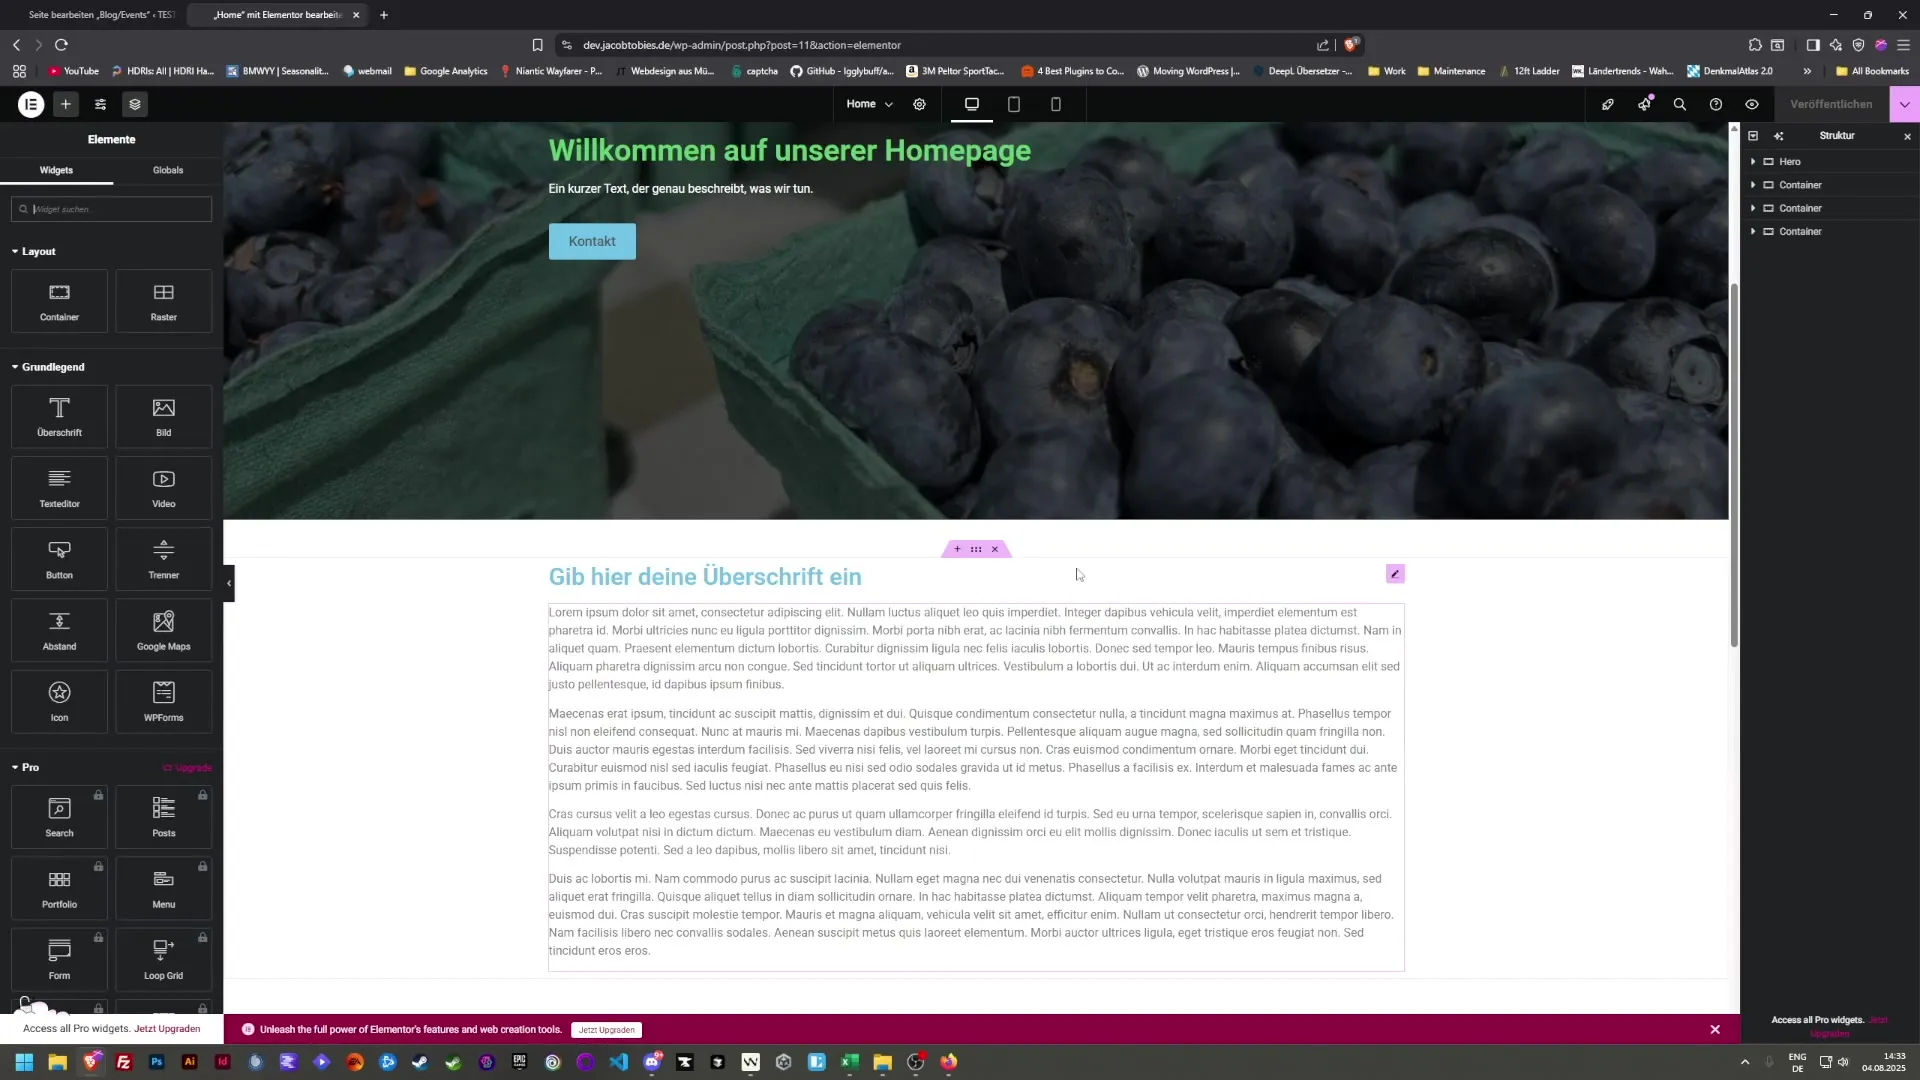Select the Überschrift widget
Viewport: 1920px width, 1080px height.
tap(58, 416)
